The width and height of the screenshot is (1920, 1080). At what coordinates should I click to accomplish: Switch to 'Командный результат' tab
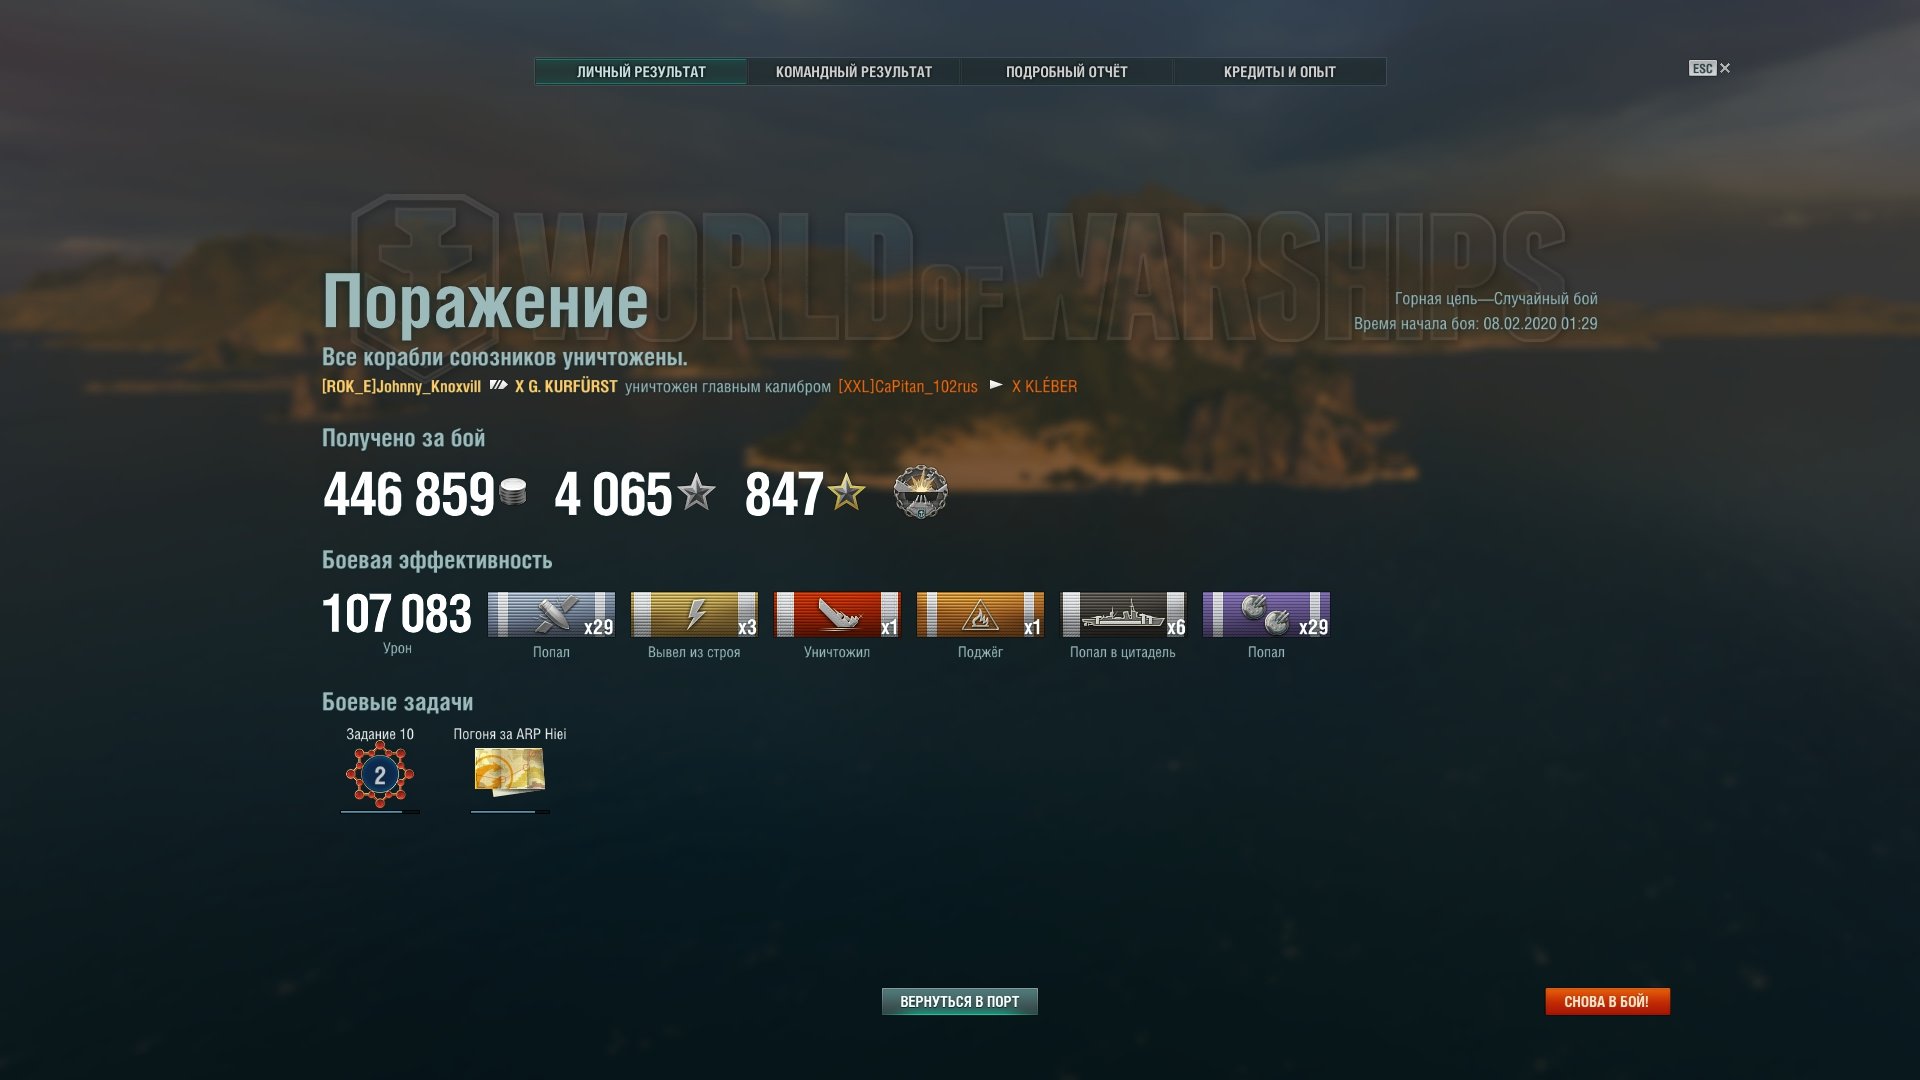(x=854, y=72)
